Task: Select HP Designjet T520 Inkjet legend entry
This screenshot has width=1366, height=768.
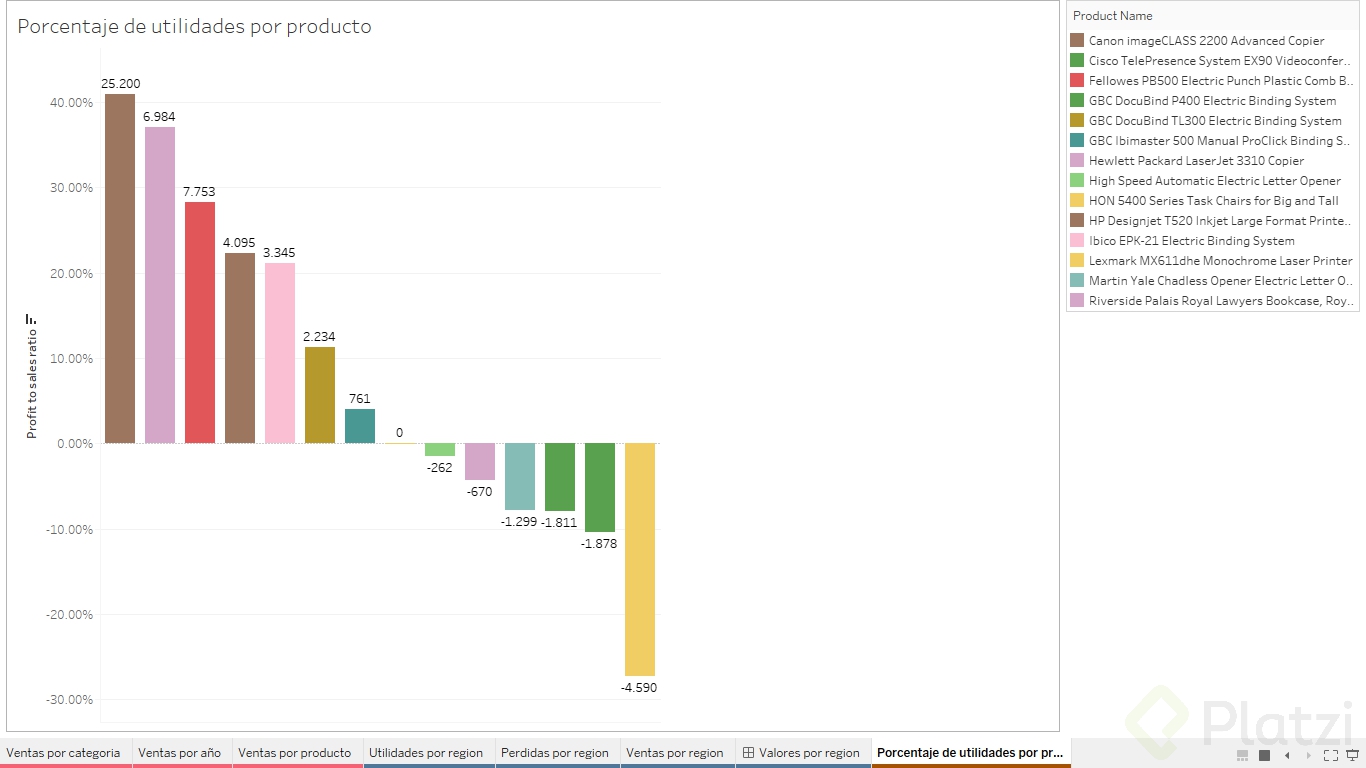Action: (1212, 221)
